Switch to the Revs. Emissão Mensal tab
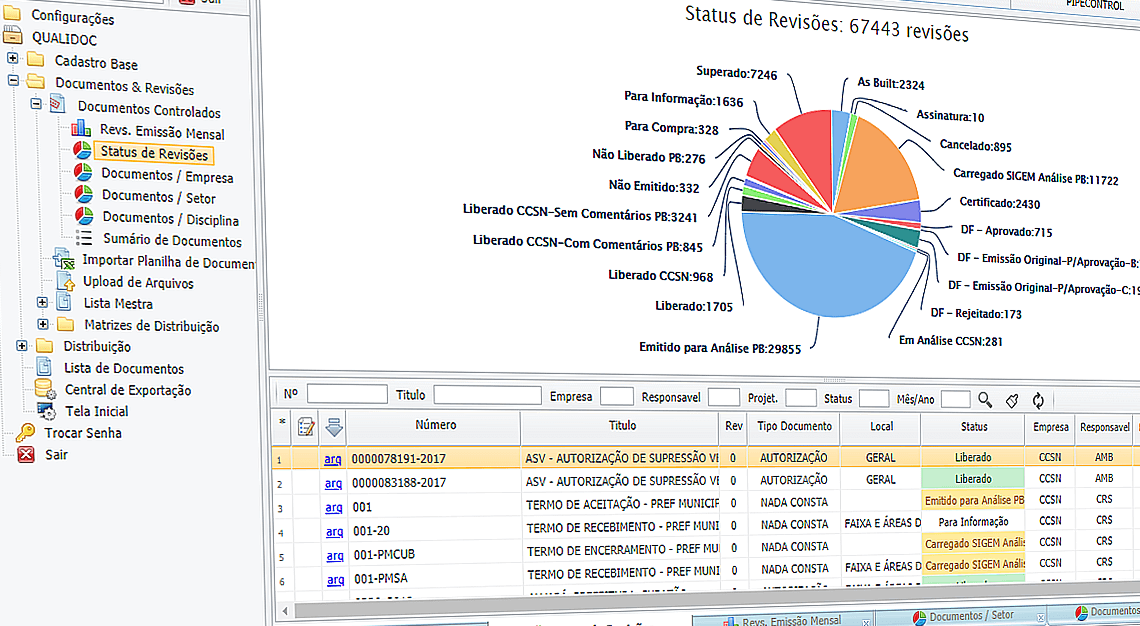 790,619
